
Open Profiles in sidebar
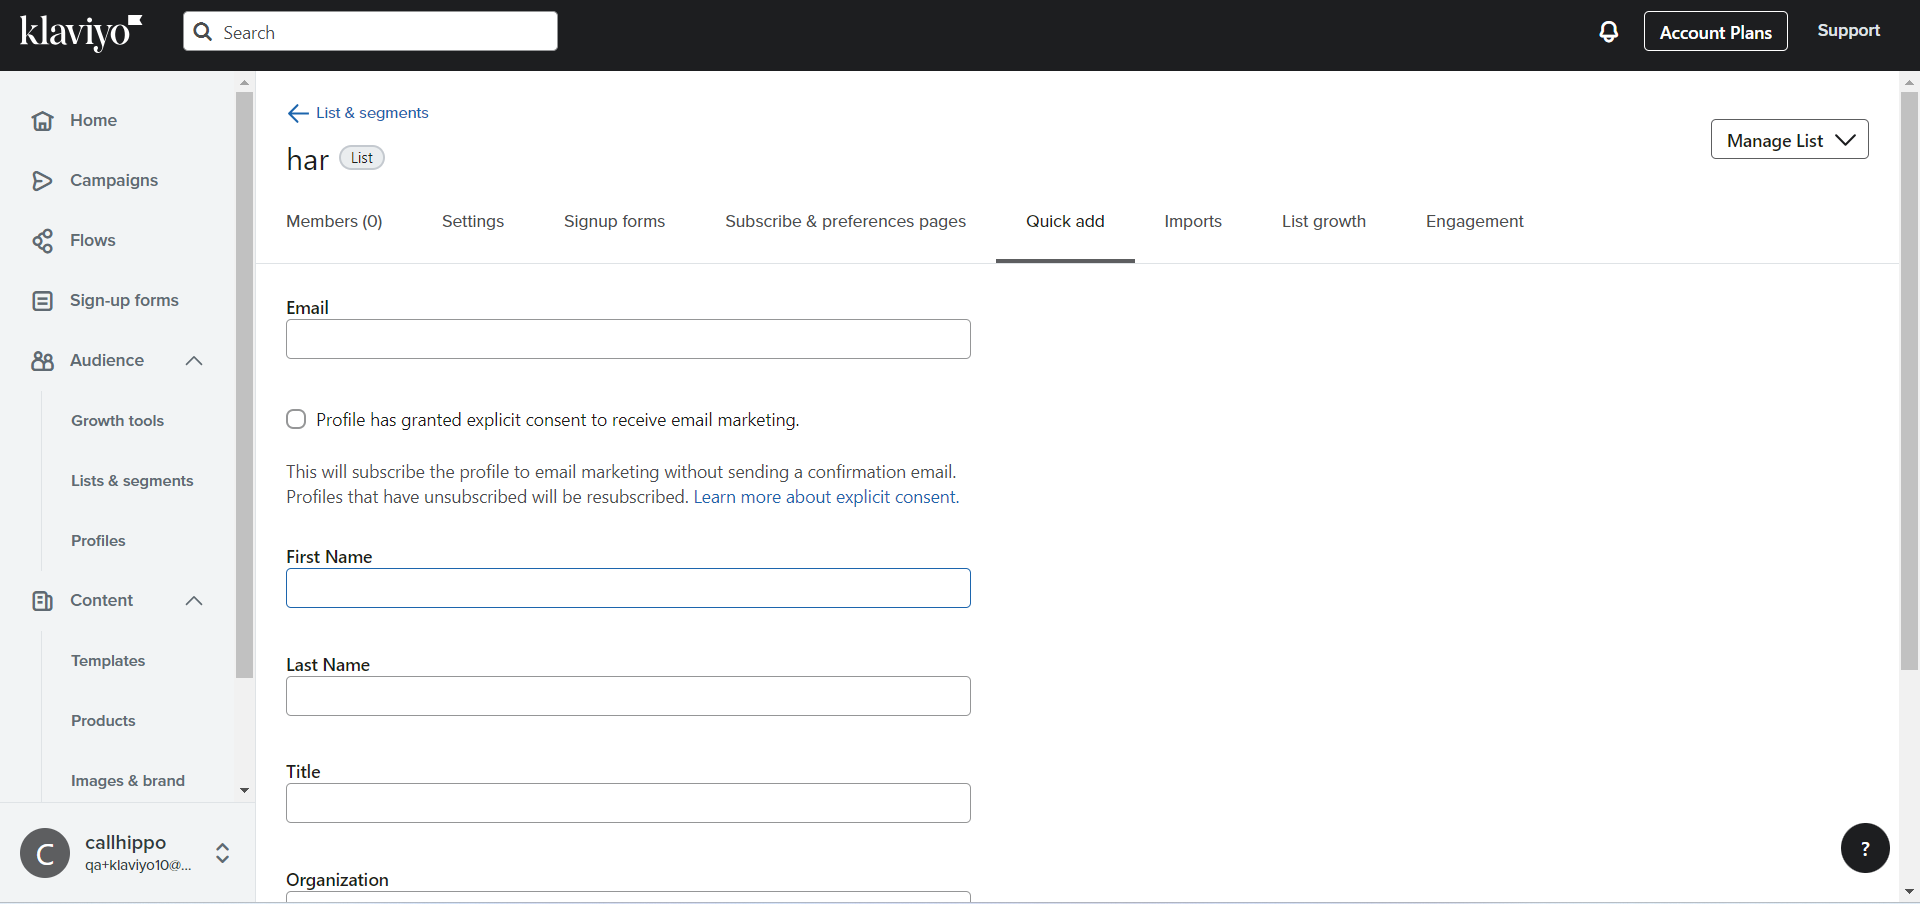coord(98,541)
